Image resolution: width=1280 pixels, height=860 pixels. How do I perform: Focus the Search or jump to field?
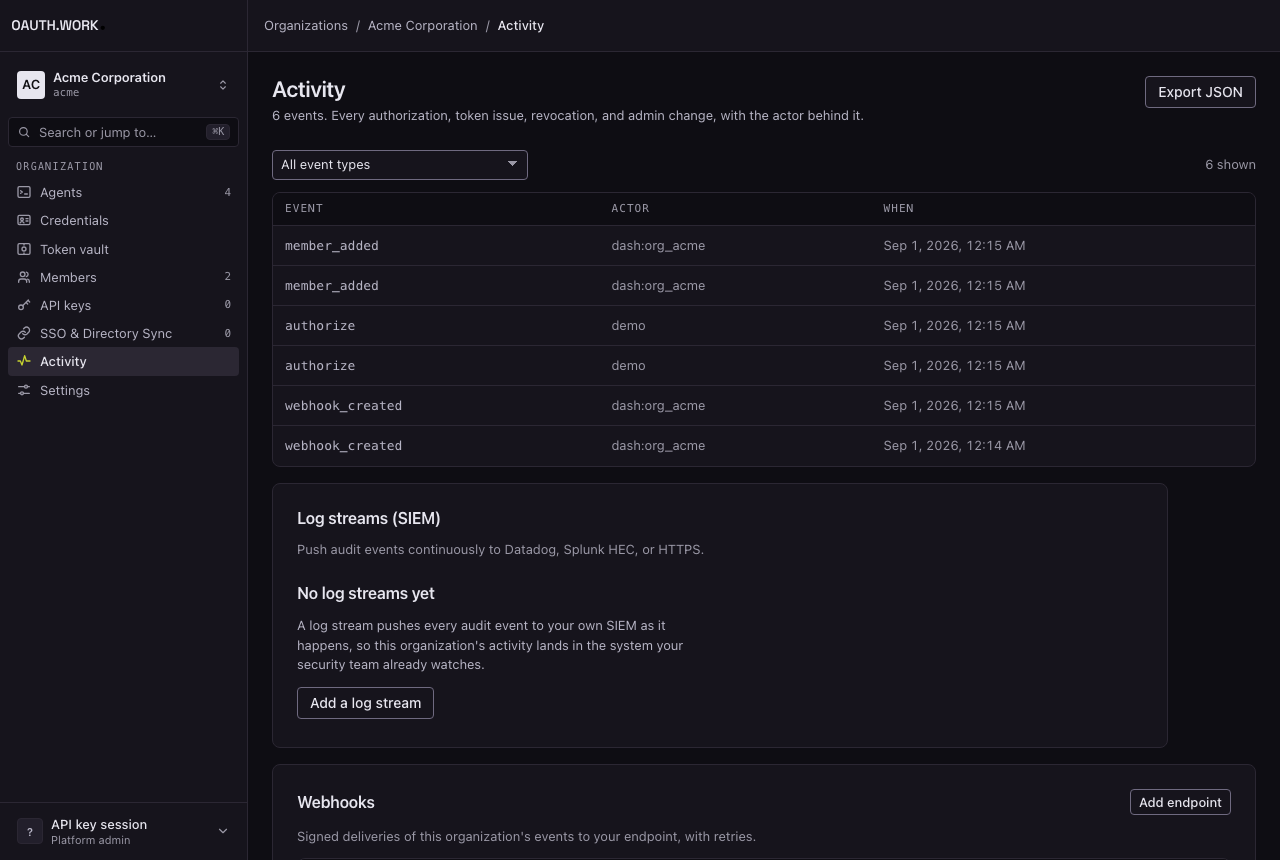coord(123,132)
